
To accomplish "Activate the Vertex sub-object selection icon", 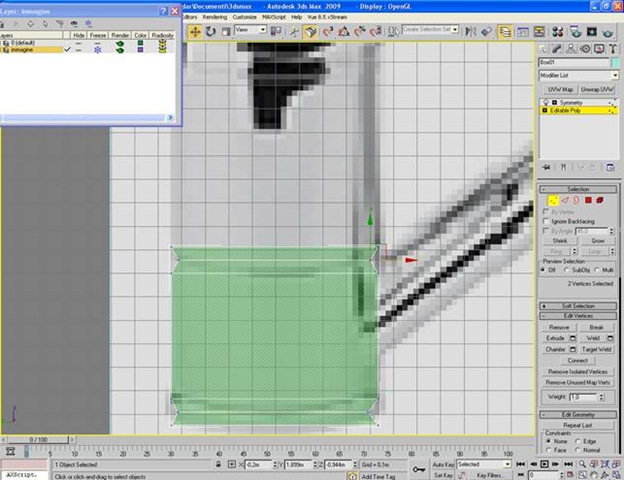I will (553, 199).
